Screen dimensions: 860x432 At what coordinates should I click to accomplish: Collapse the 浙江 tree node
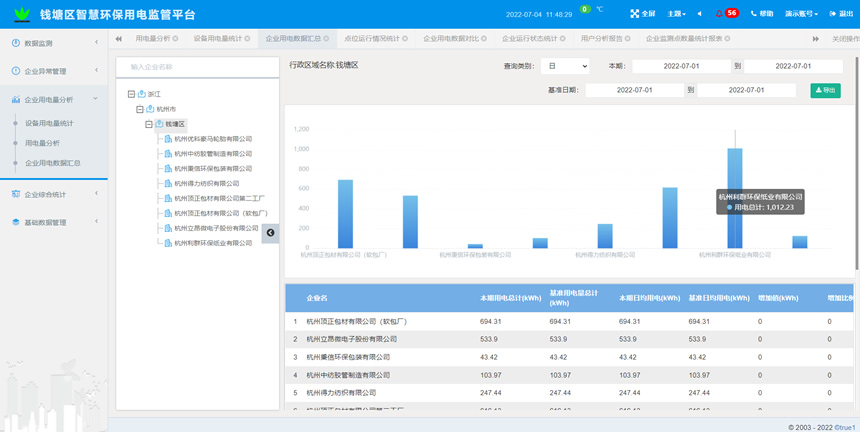132,94
